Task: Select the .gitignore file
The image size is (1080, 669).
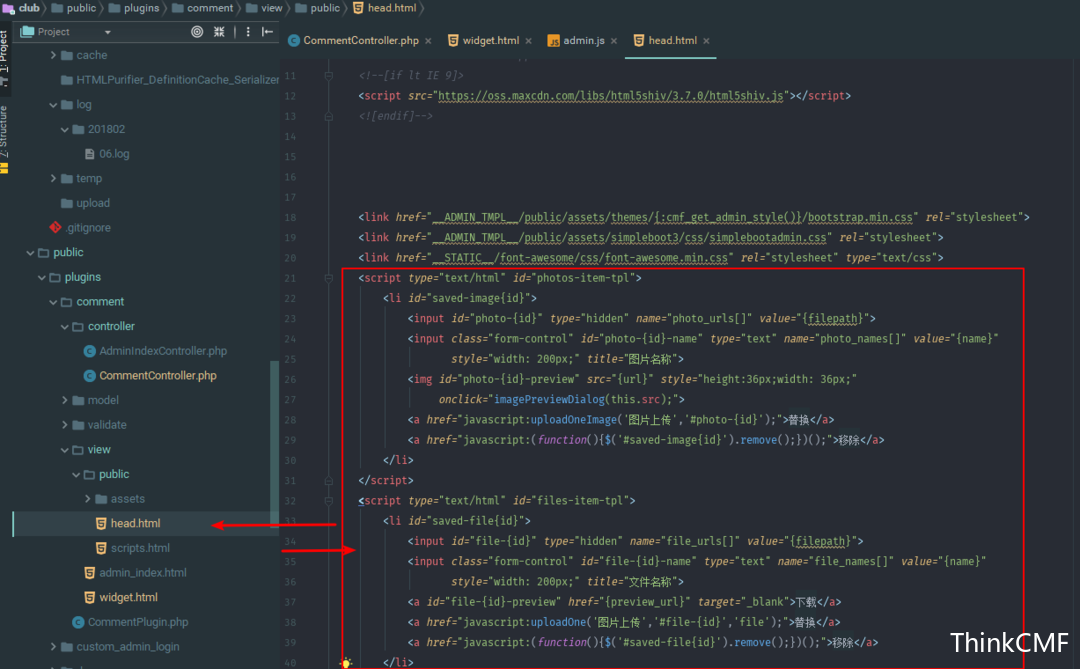Action: pos(80,228)
